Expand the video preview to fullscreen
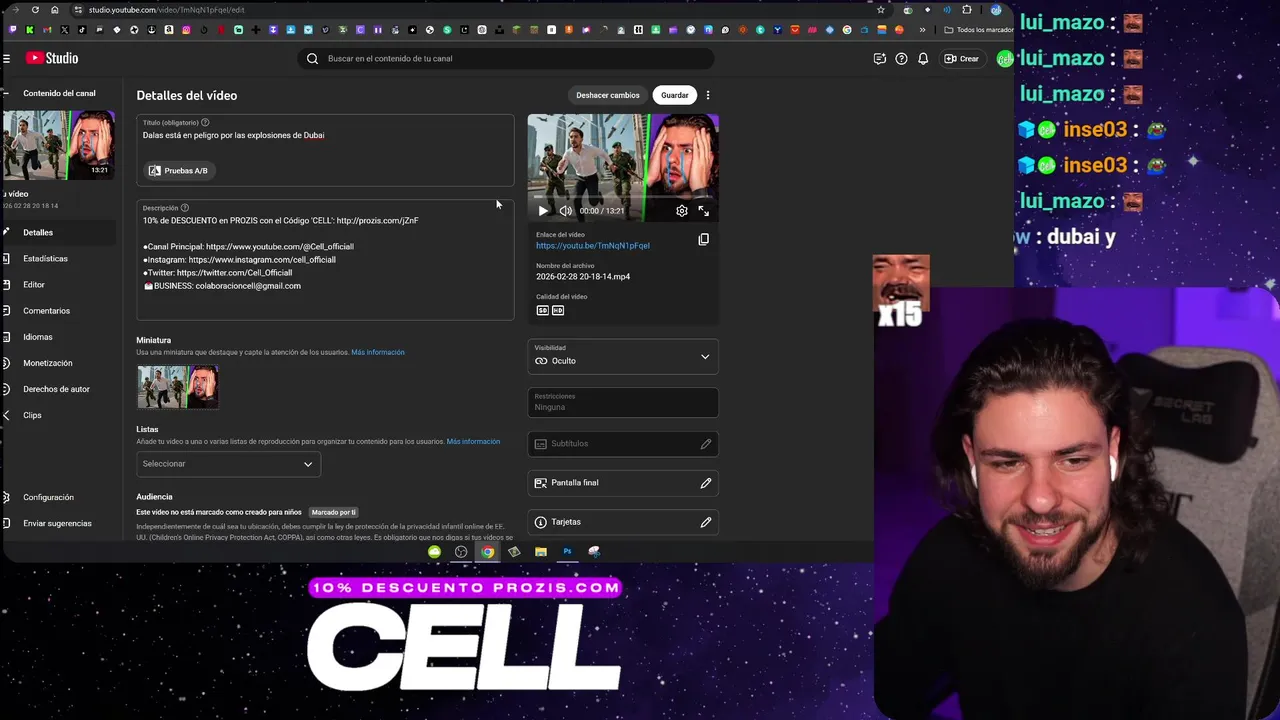The height and width of the screenshot is (720, 1280). pyautogui.click(x=704, y=211)
